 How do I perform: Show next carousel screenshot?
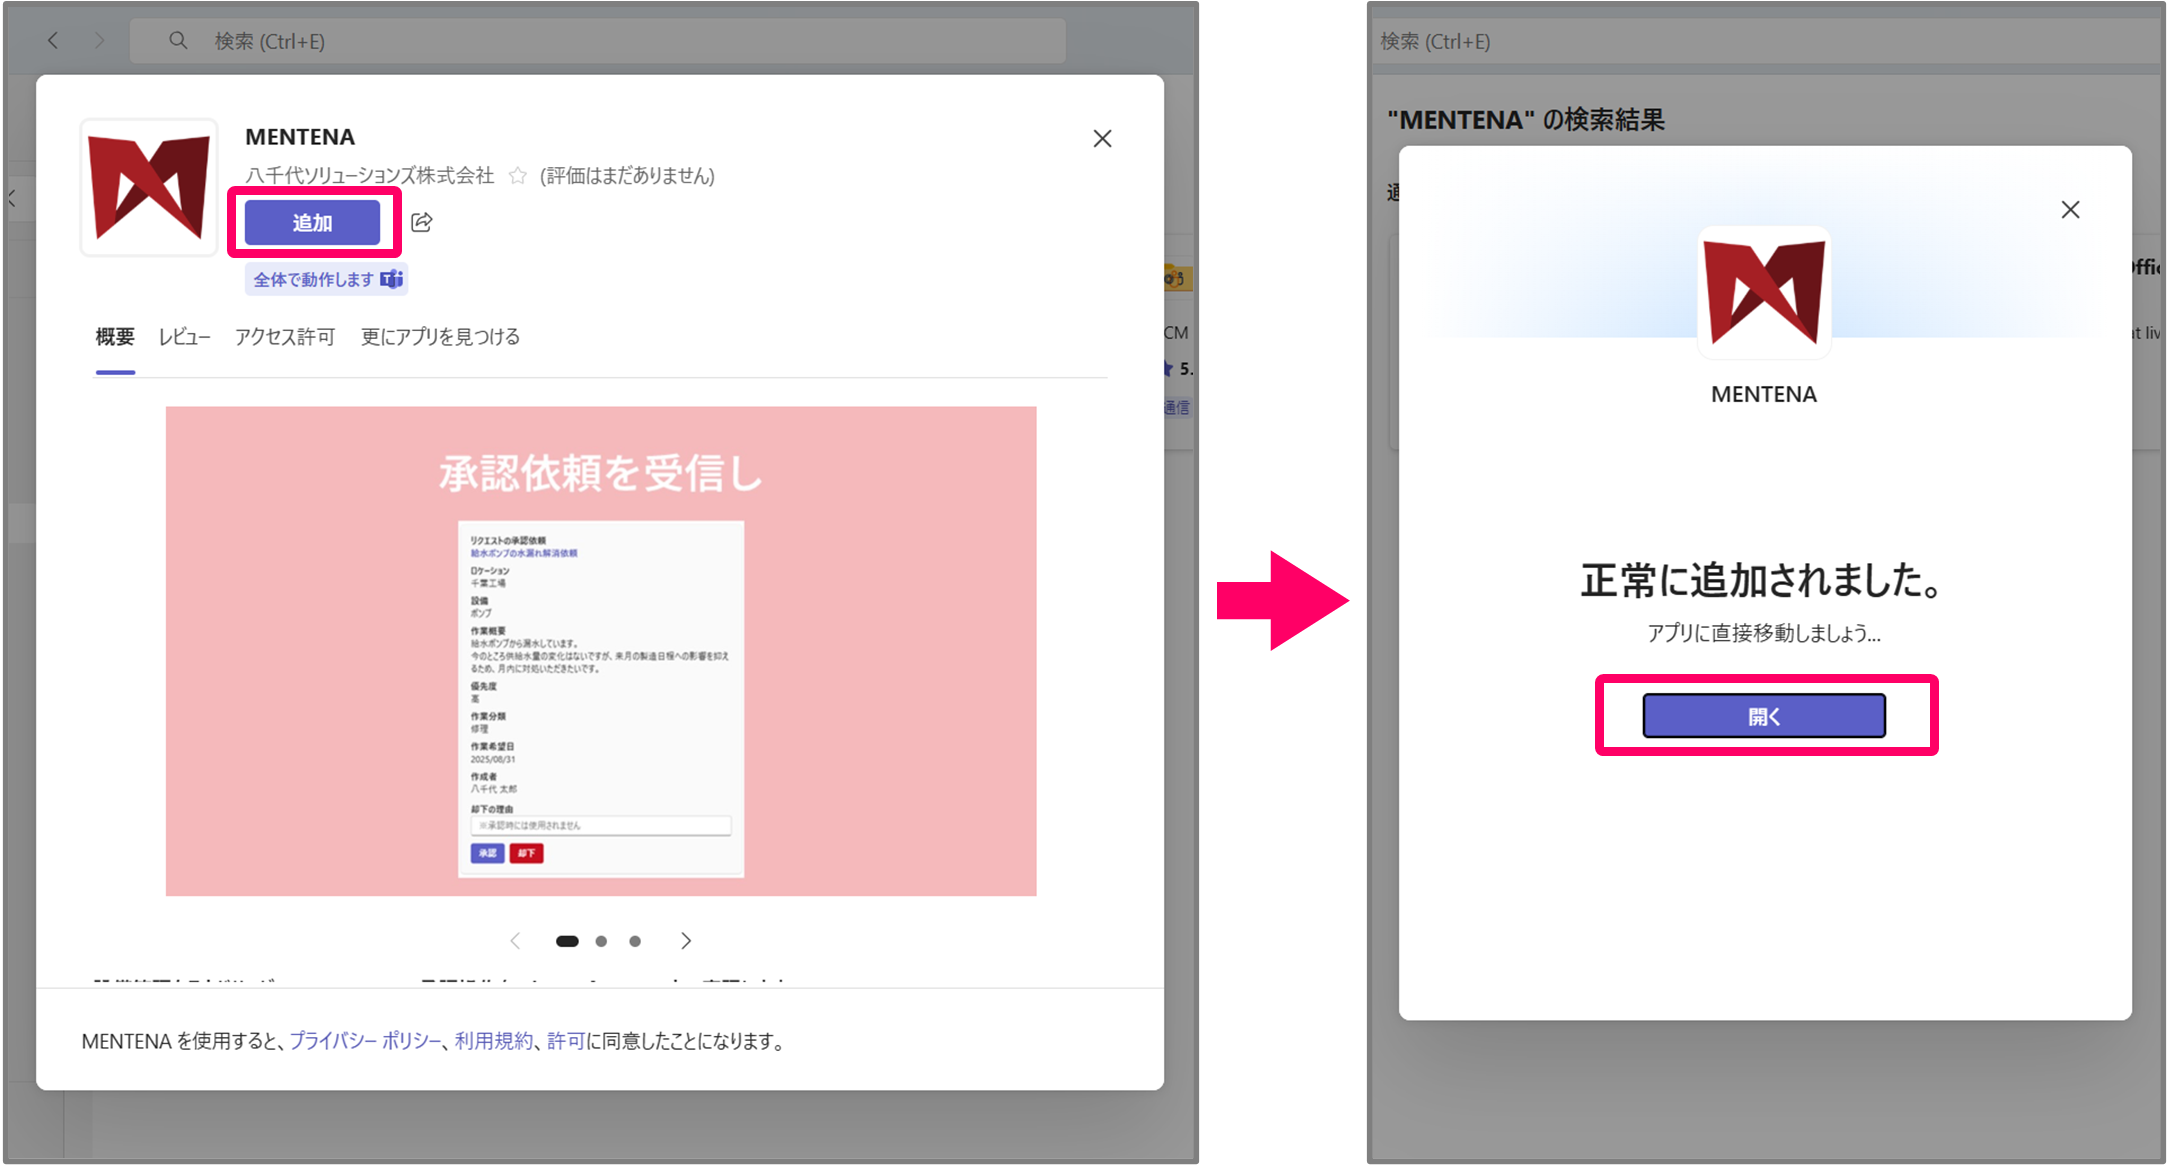[x=686, y=941]
